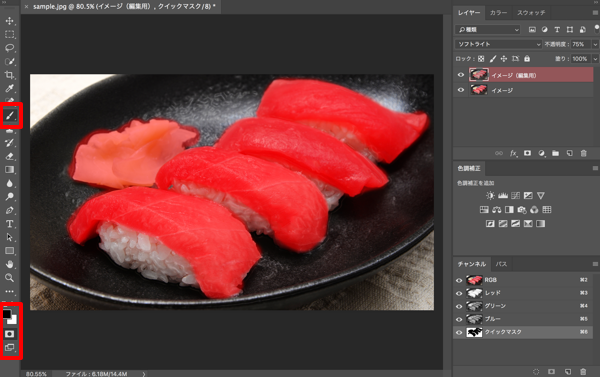The image size is (600, 377).
Task: Select the Gradient tool
Action: pos(10,170)
